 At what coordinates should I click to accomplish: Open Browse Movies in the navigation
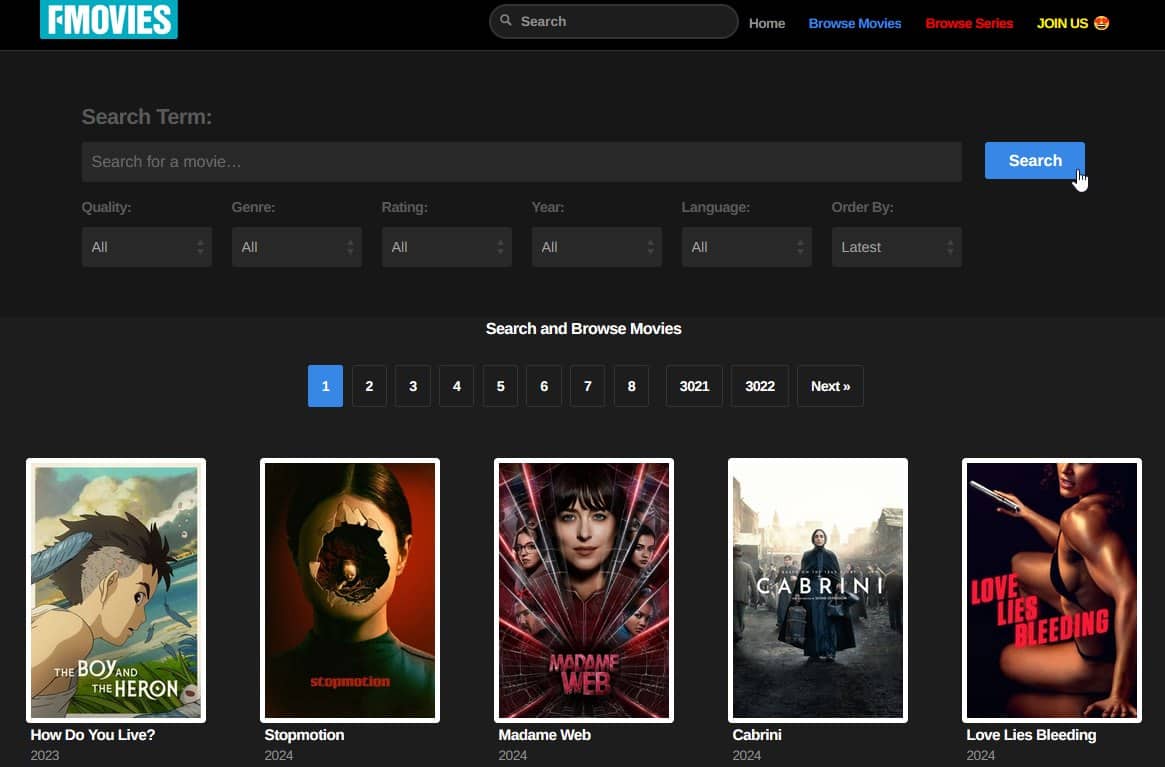[x=855, y=23]
